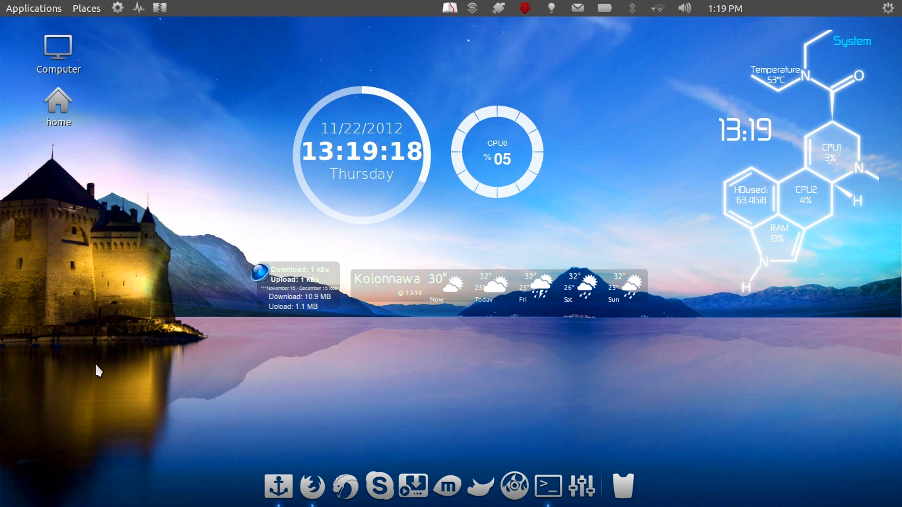The width and height of the screenshot is (902, 507).
Task: Click the cyan 'System' label
Action: click(x=852, y=41)
